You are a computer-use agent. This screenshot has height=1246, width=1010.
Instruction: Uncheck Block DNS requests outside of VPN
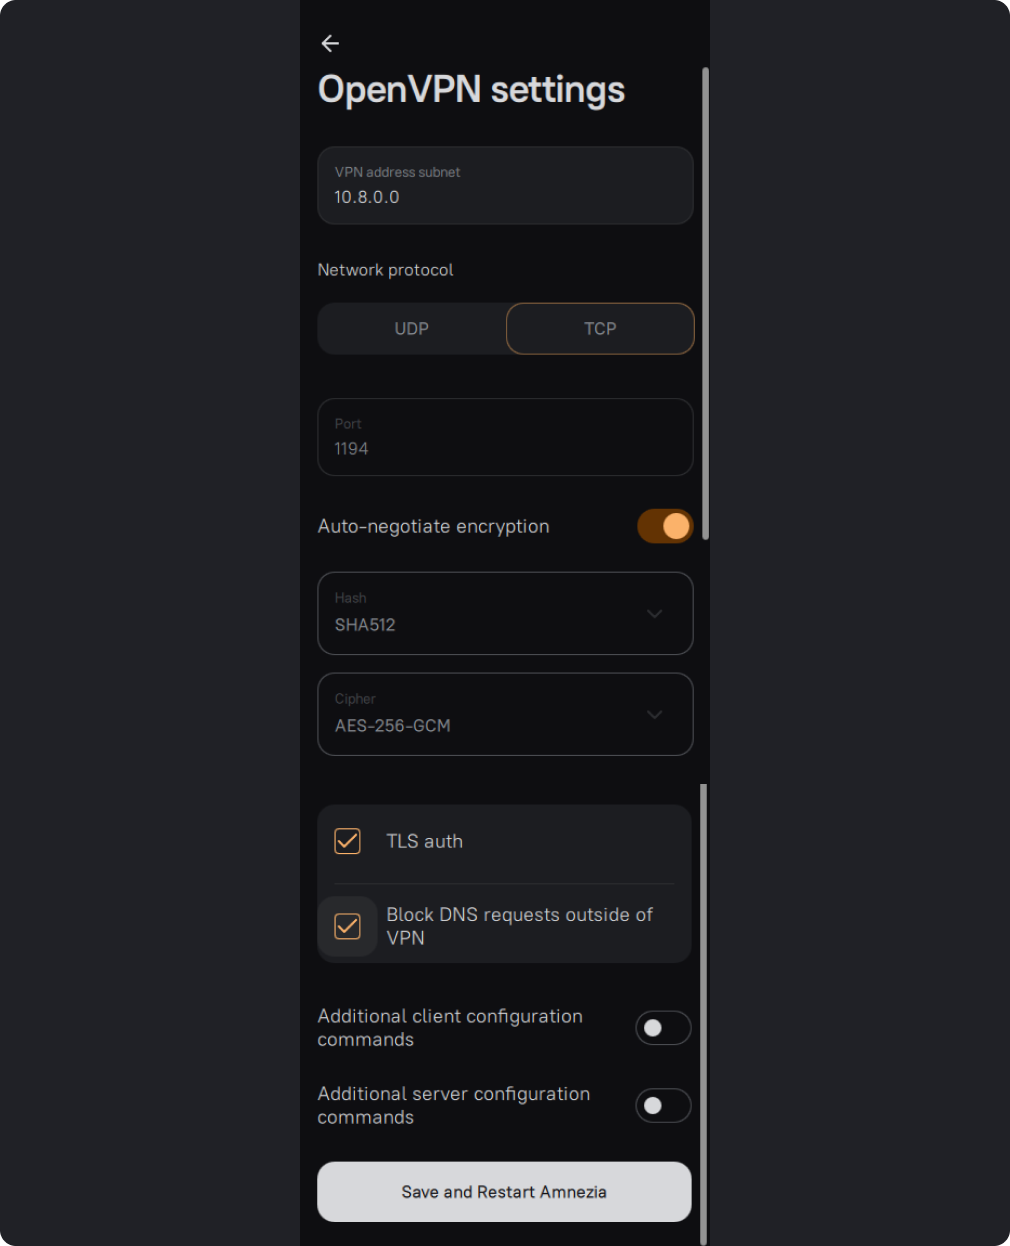tap(347, 926)
